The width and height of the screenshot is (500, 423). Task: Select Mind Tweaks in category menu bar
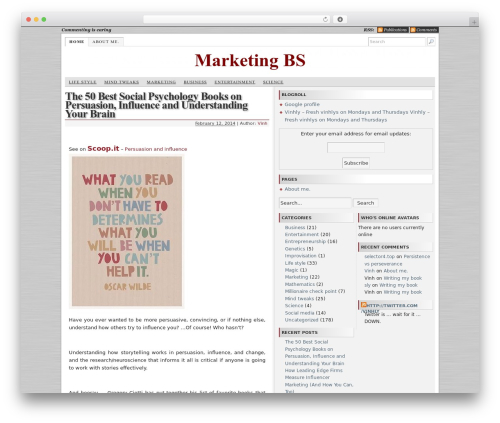point(121,82)
